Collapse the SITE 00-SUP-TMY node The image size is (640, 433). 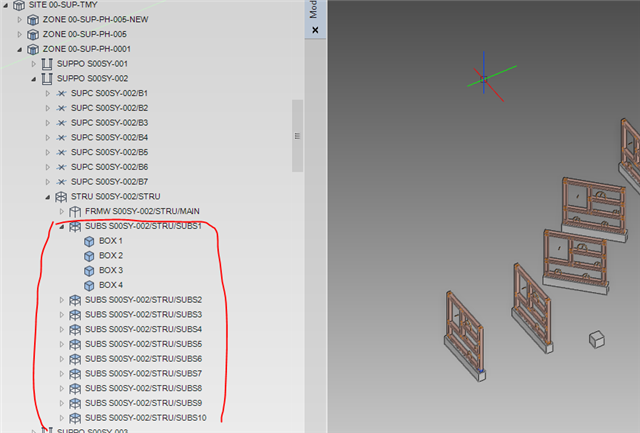(x=6, y=5)
